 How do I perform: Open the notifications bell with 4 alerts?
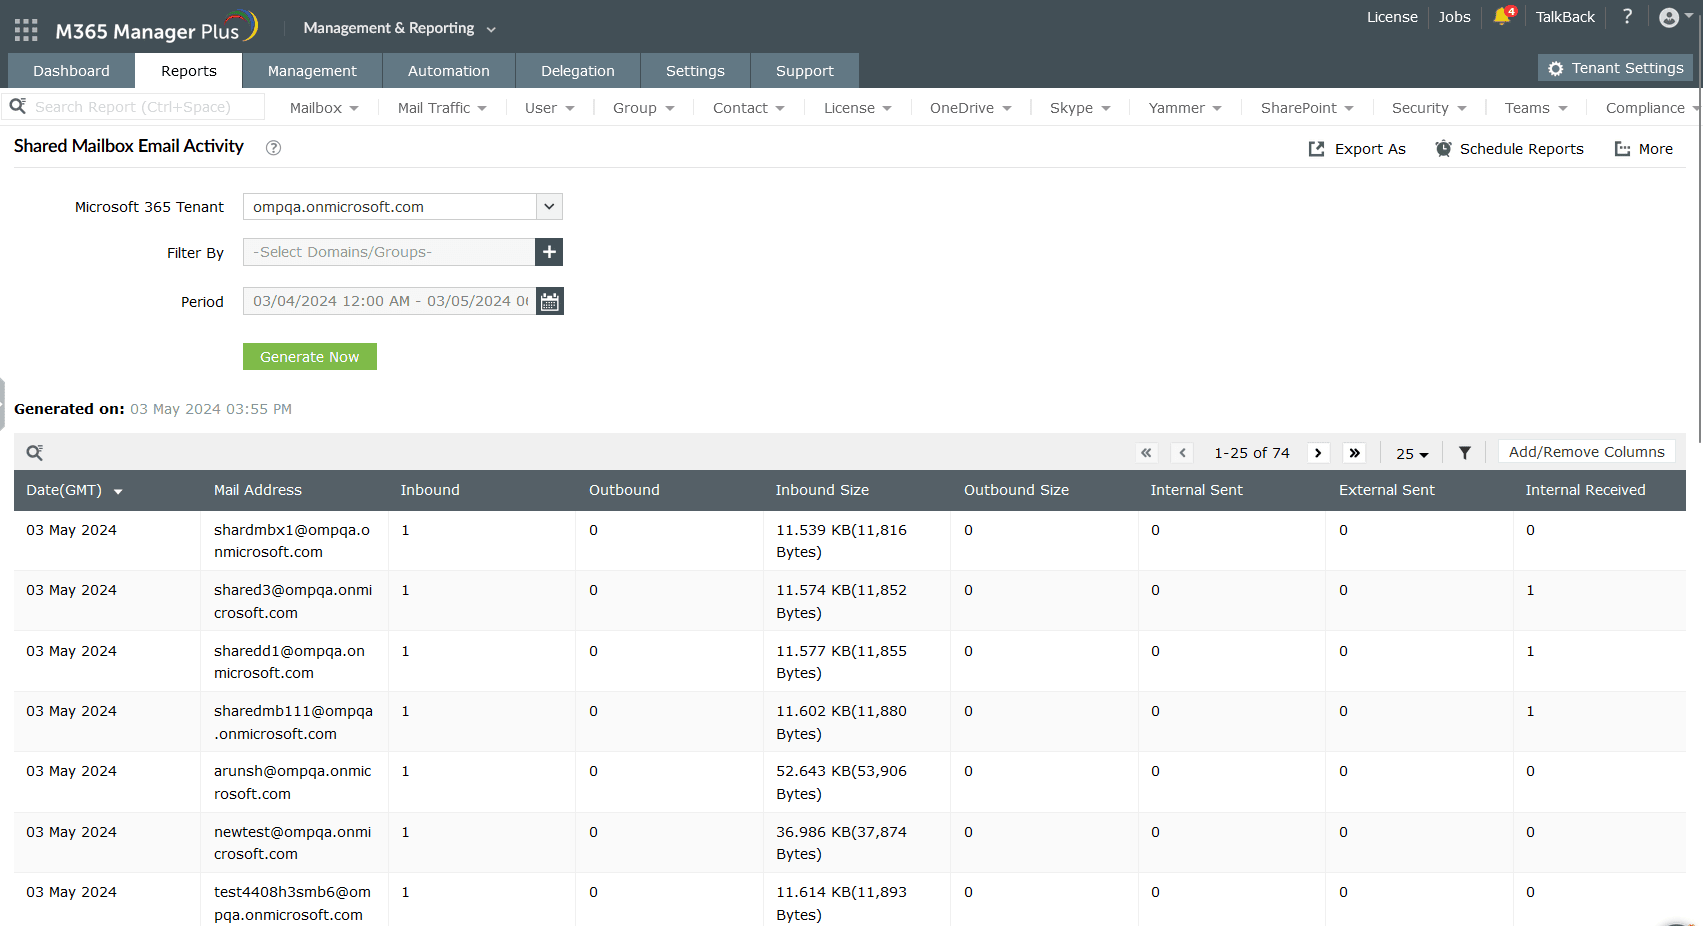pyautogui.click(x=1503, y=17)
